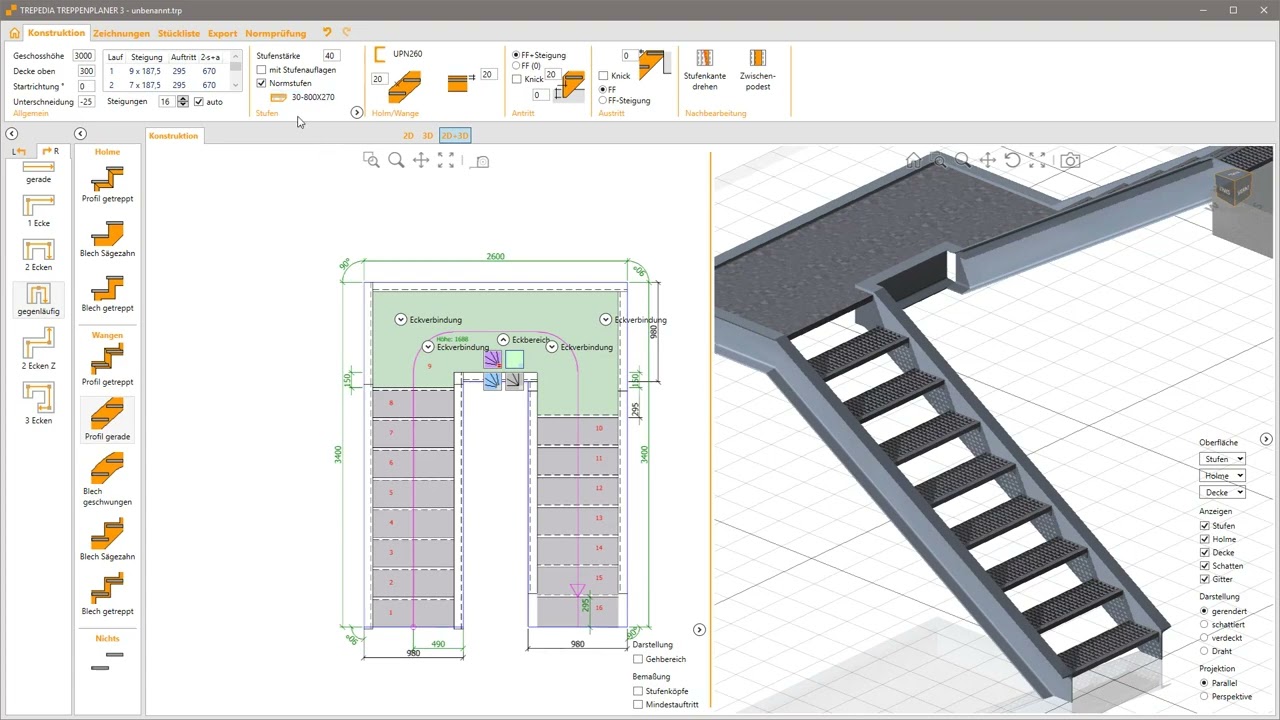The image size is (1280, 720).
Task: Collapse the stair shape side panel
Action: [x=11, y=134]
